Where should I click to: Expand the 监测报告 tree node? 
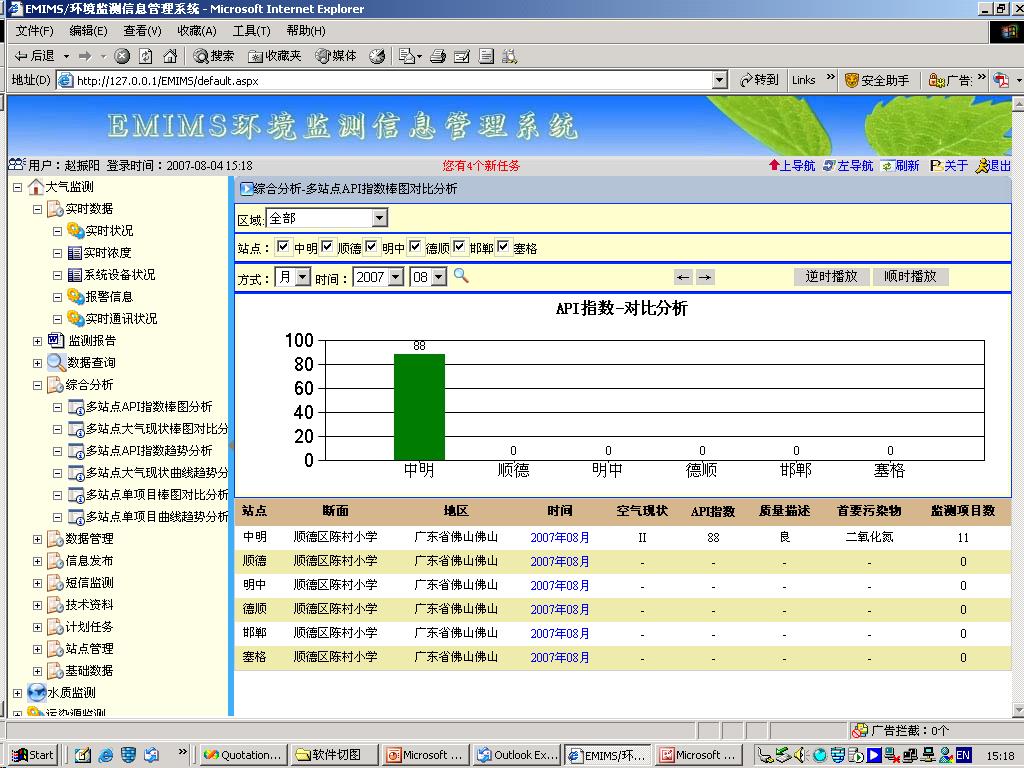click(x=37, y=342)
